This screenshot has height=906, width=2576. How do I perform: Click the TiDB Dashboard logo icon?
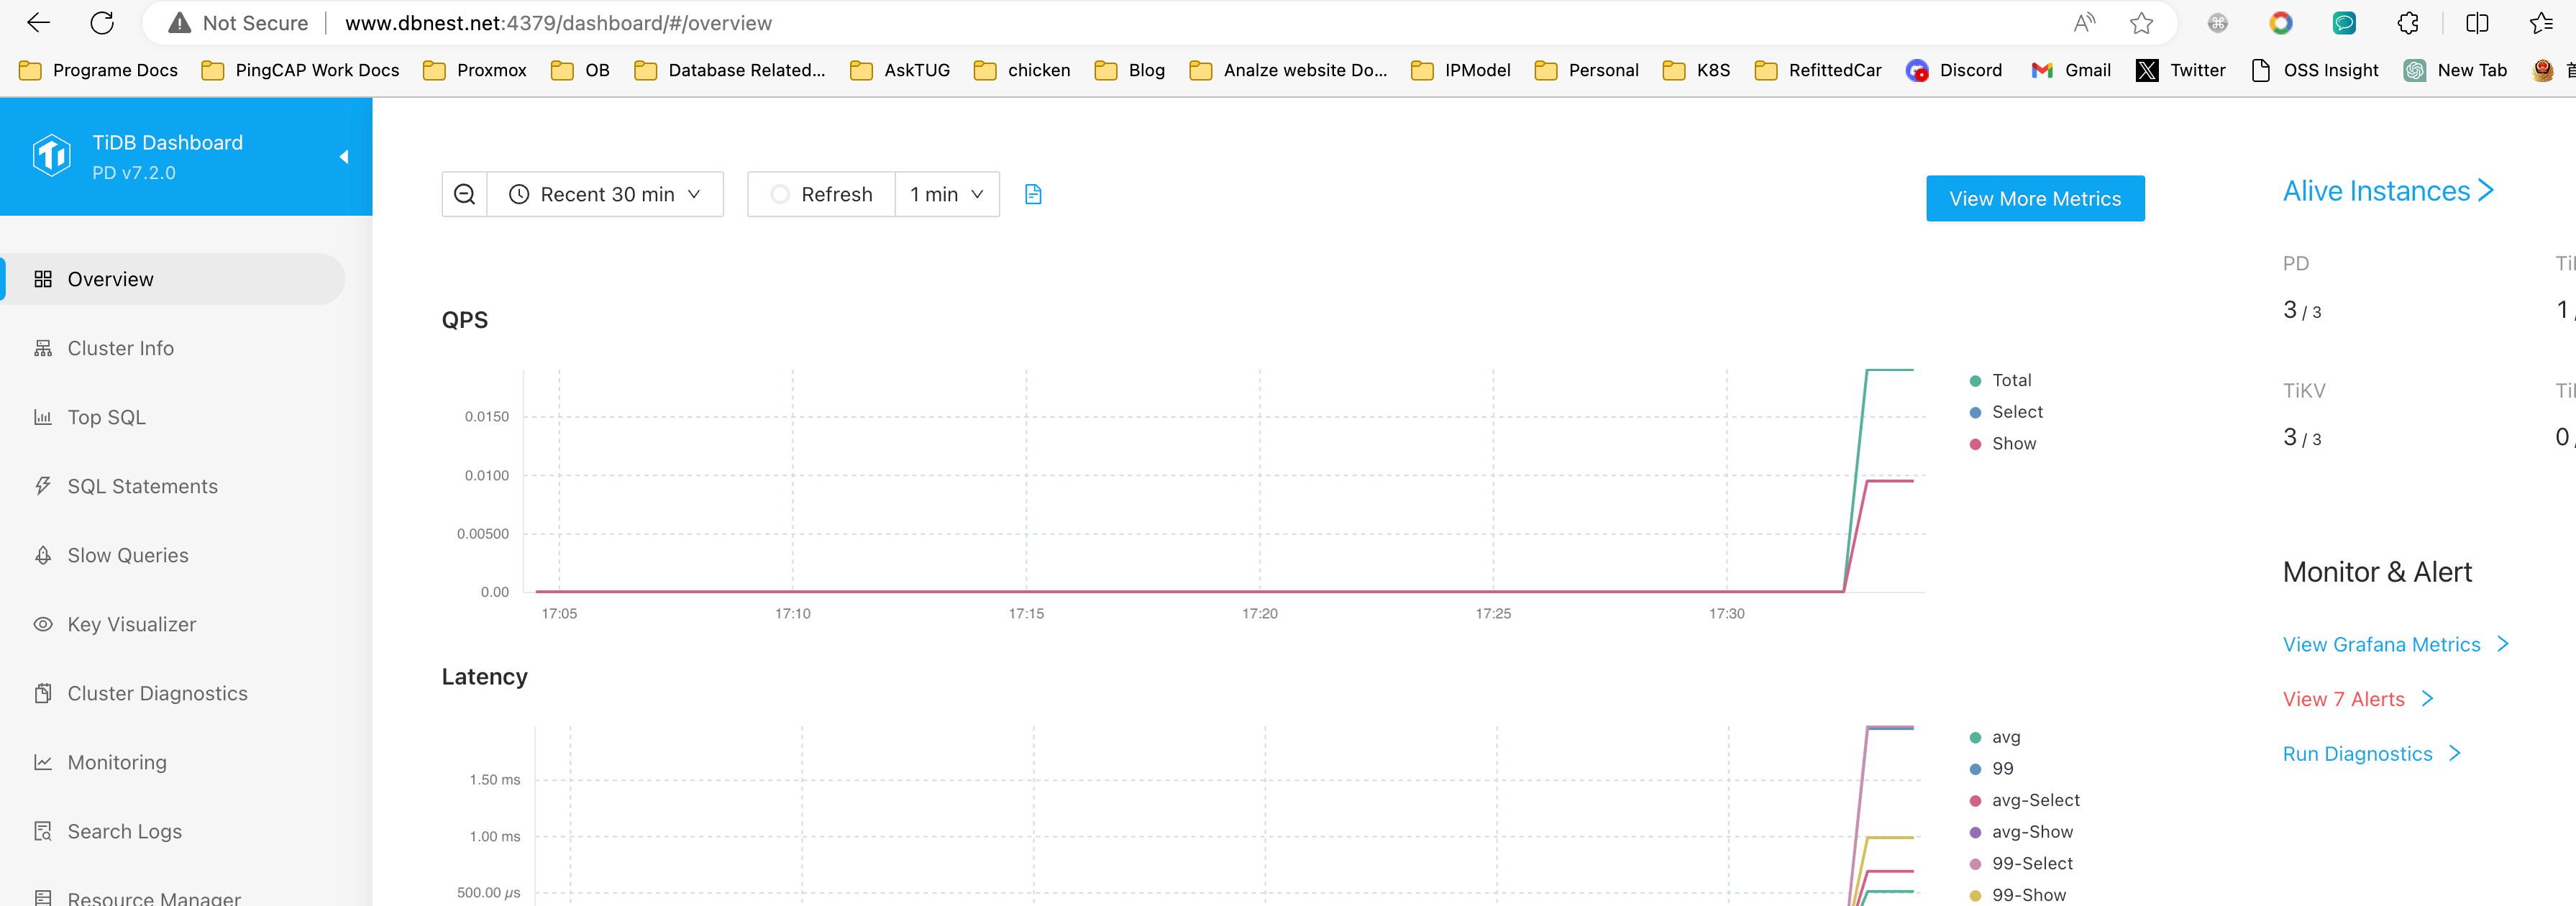tap(51, 156)
